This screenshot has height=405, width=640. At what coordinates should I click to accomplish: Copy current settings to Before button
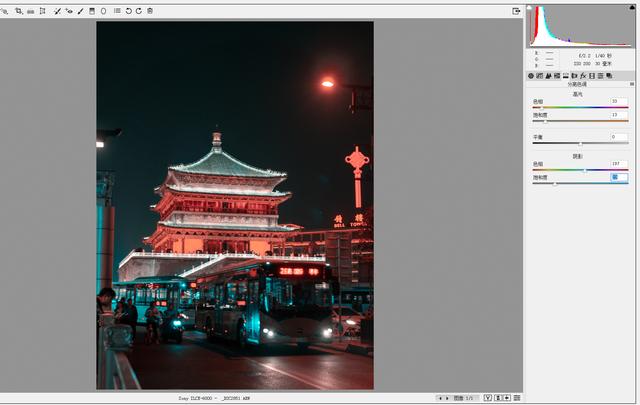click(x=507, y=398)
